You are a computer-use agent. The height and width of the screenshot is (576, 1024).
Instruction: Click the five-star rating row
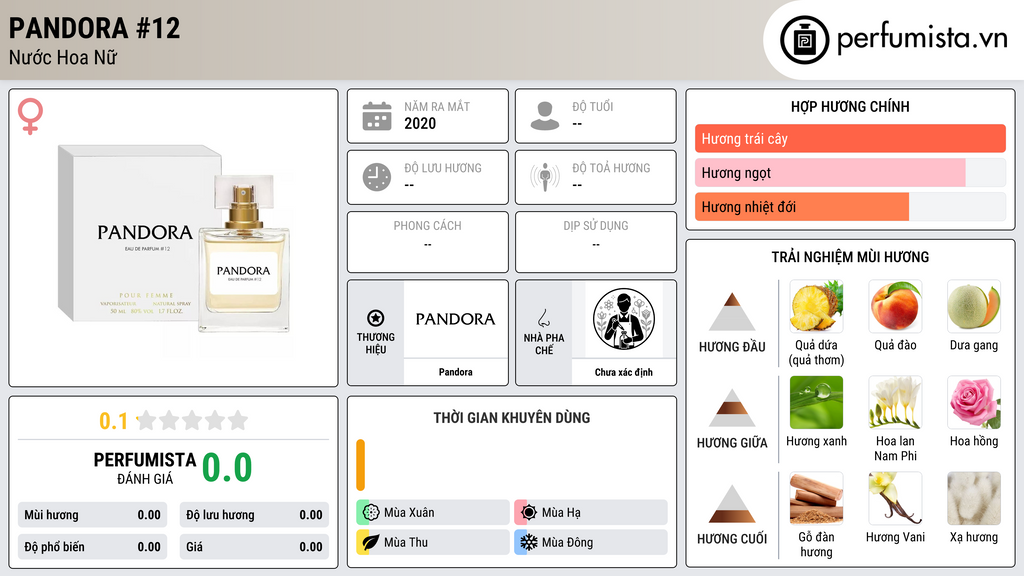pos(192,420)
